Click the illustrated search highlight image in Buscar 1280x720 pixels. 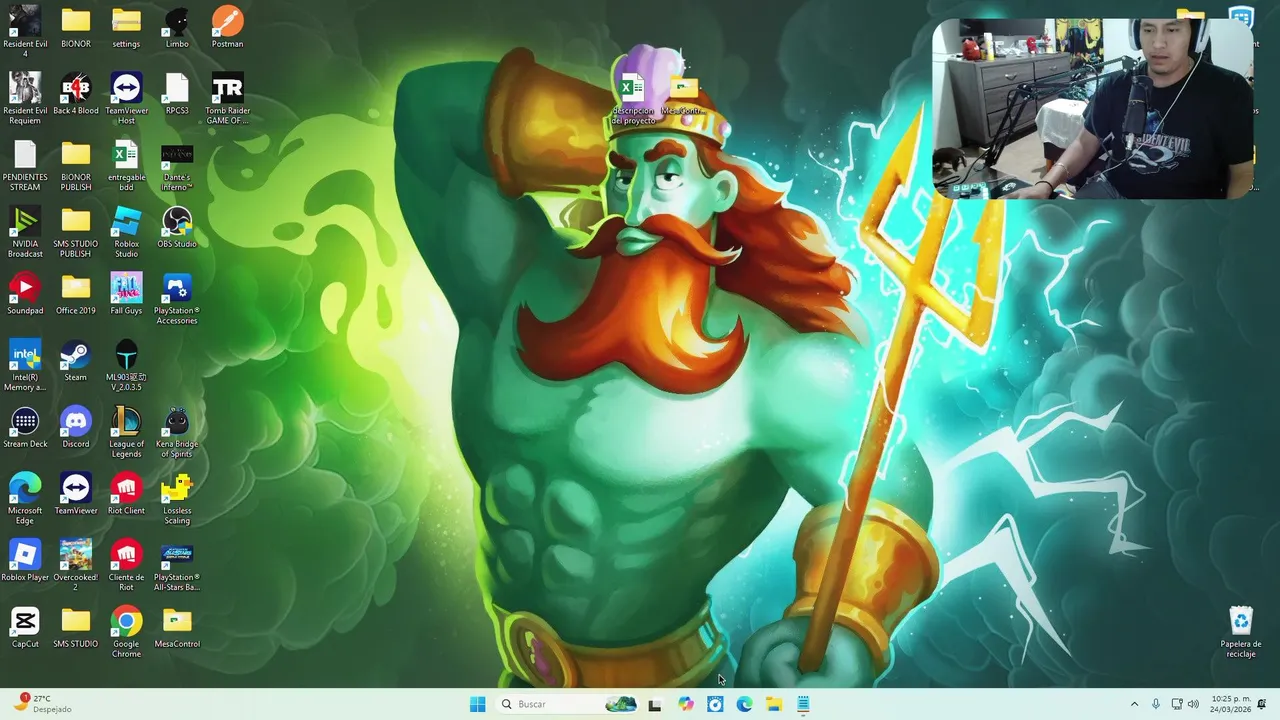pos(620,704)
